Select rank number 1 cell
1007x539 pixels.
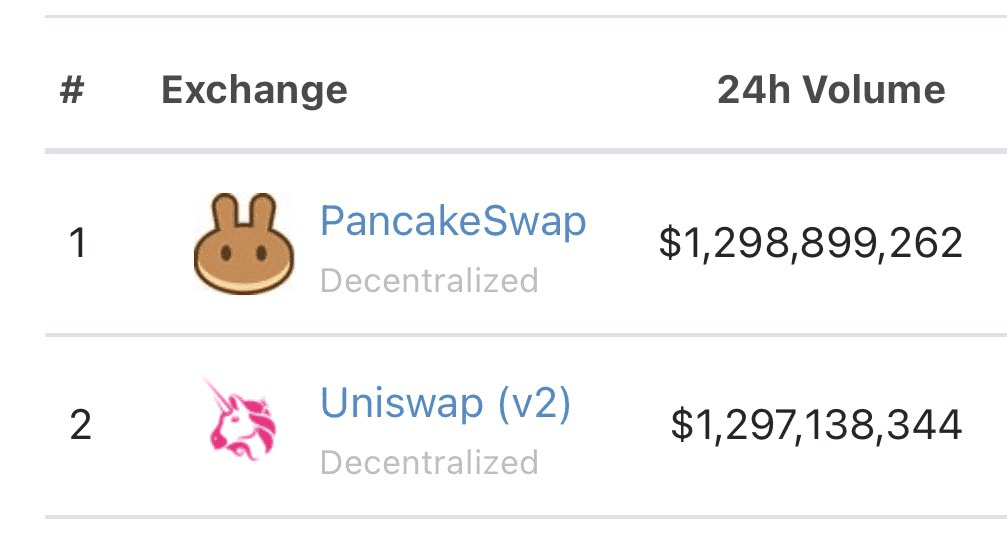(78, 243)
